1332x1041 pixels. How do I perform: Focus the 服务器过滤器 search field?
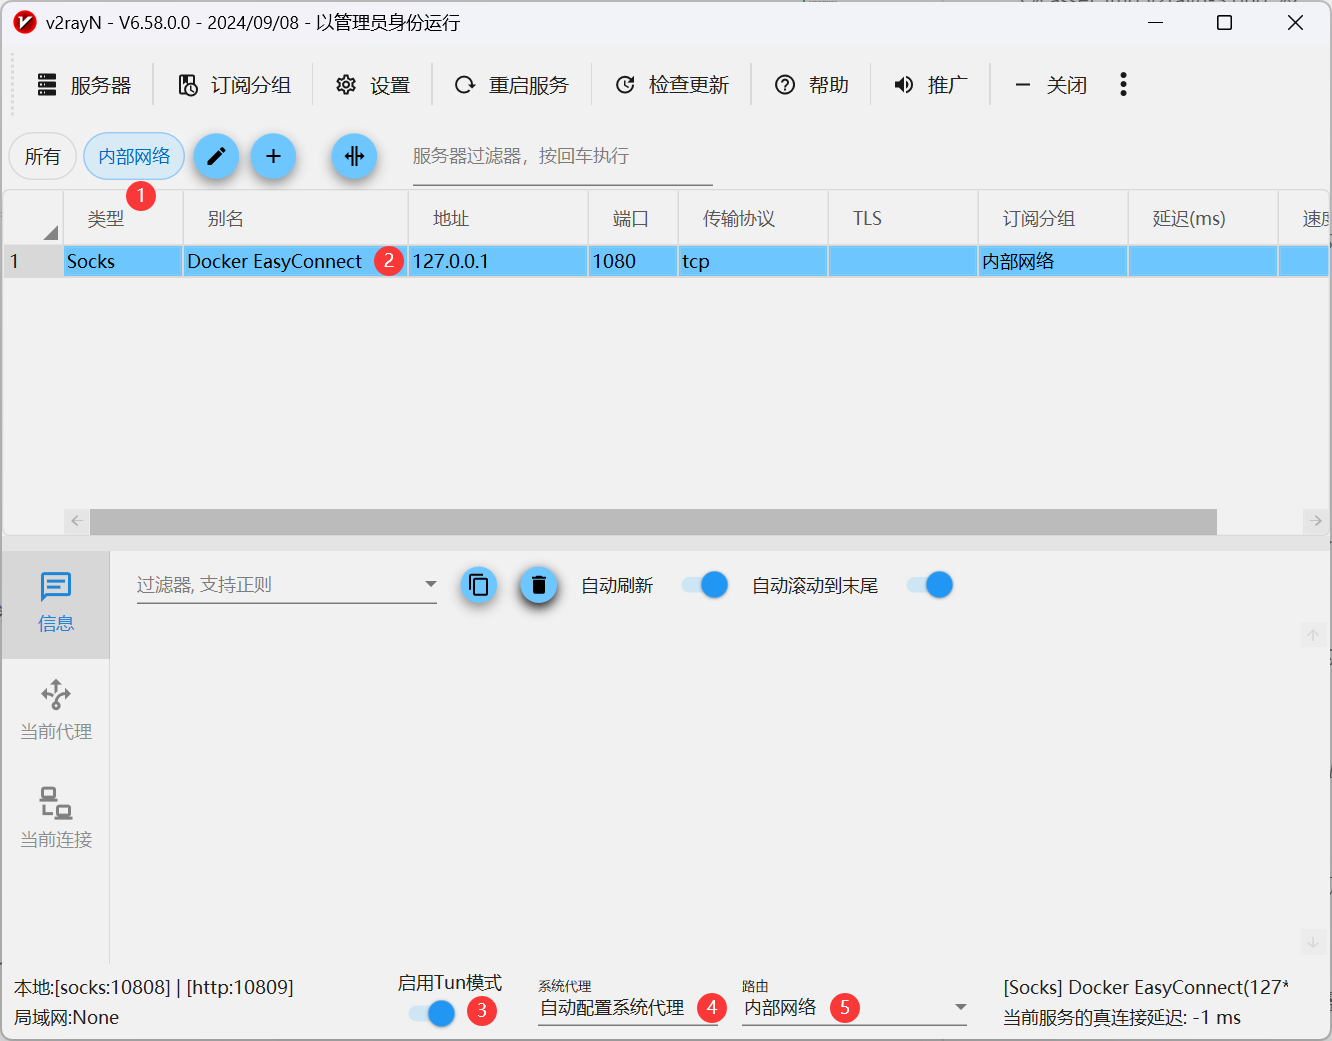(x=562, y=157)
